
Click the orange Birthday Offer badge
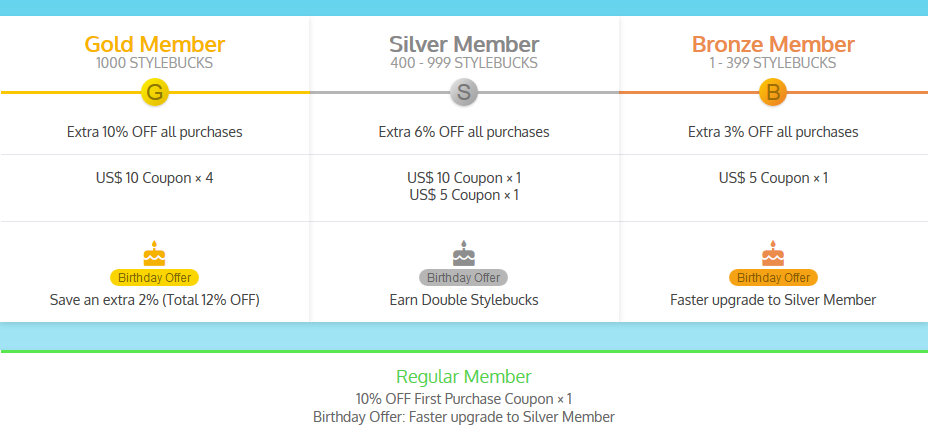point(773,278)
